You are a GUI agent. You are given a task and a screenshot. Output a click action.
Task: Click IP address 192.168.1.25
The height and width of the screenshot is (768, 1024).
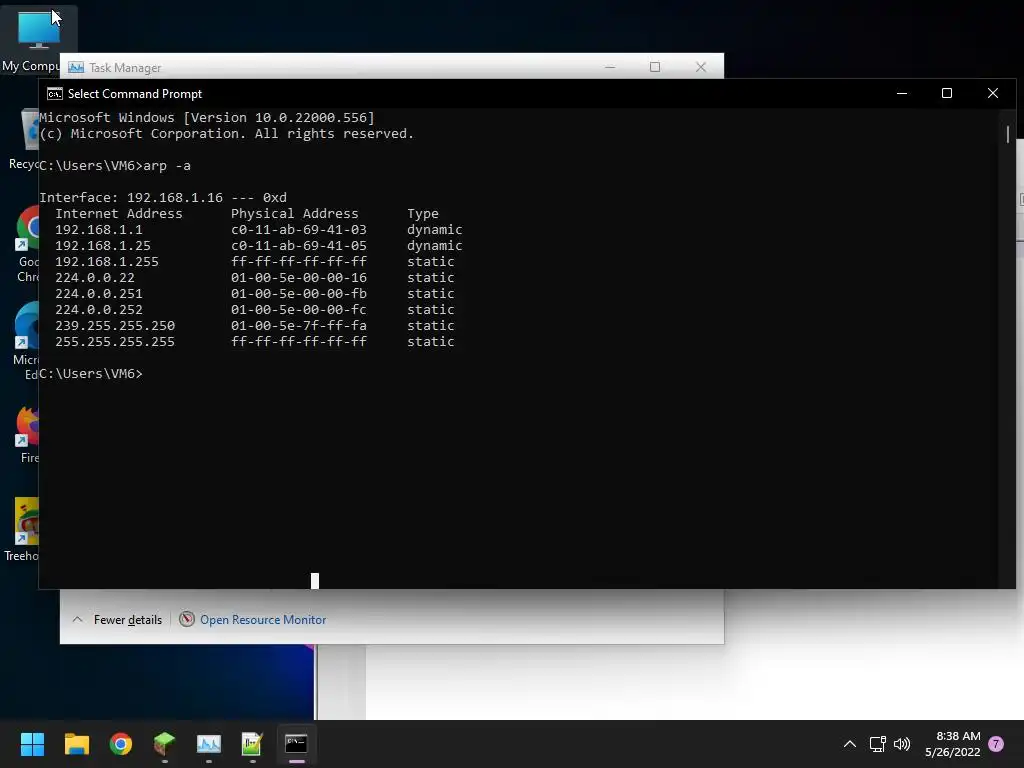pos(103,246)
